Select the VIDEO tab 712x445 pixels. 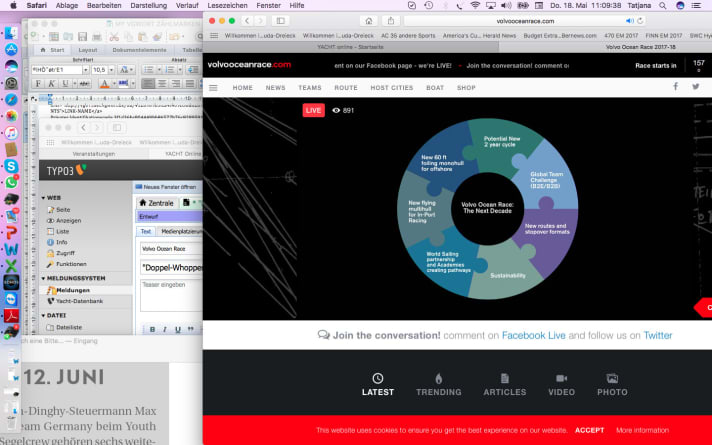(562, 385)
